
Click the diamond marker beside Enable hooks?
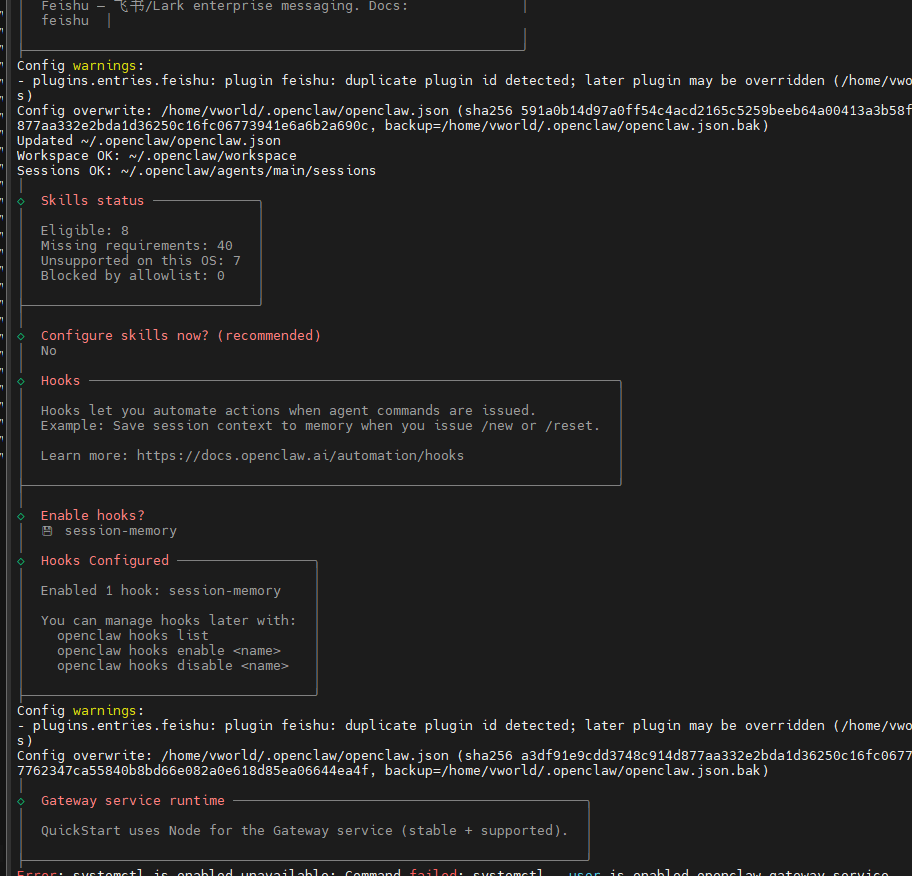[21, 516]
